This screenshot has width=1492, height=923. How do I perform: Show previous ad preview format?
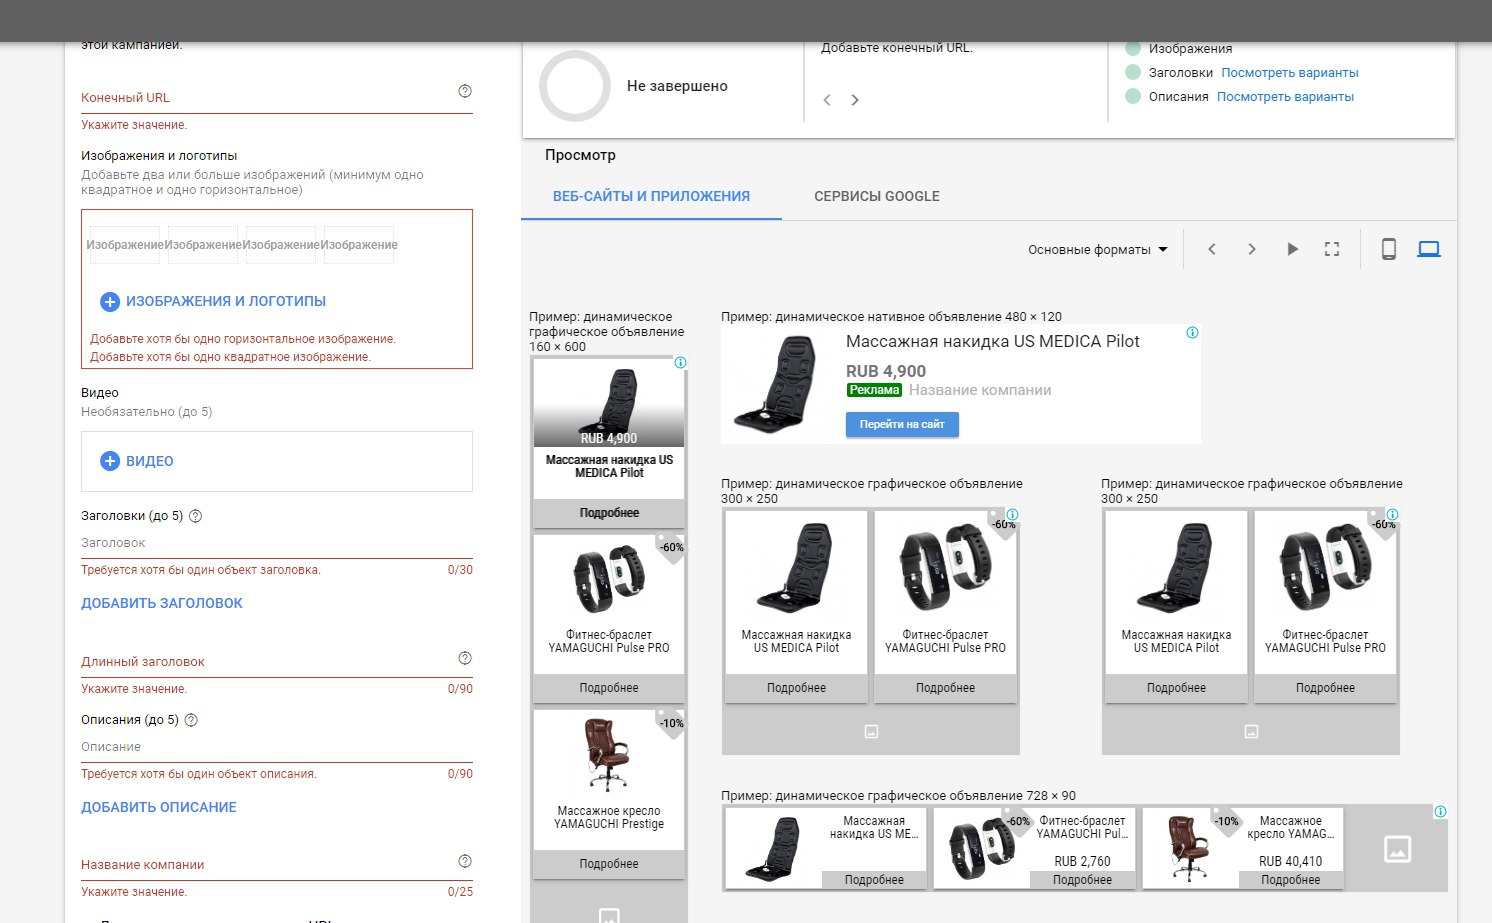pos(1212,249)
